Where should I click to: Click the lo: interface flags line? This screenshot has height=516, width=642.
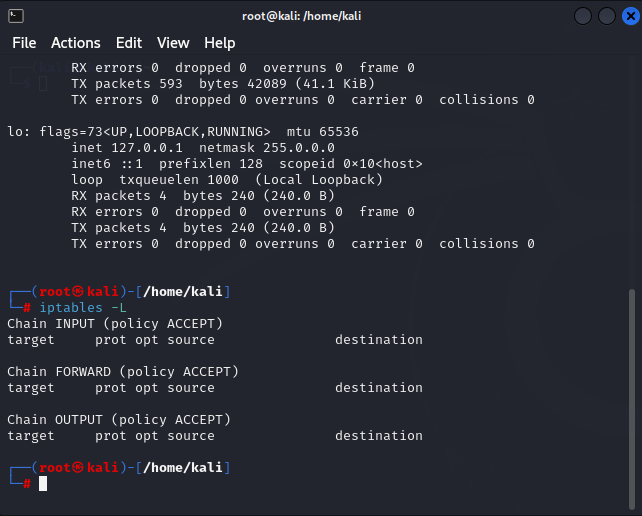tap(183, 132)
